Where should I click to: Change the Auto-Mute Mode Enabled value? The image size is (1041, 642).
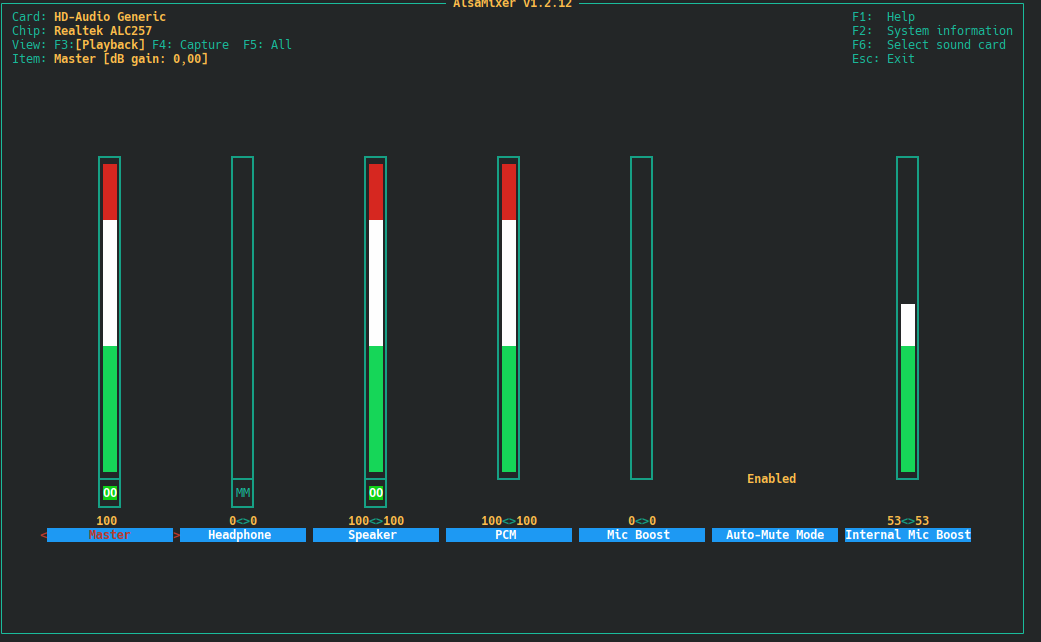(x=771, y=479)
